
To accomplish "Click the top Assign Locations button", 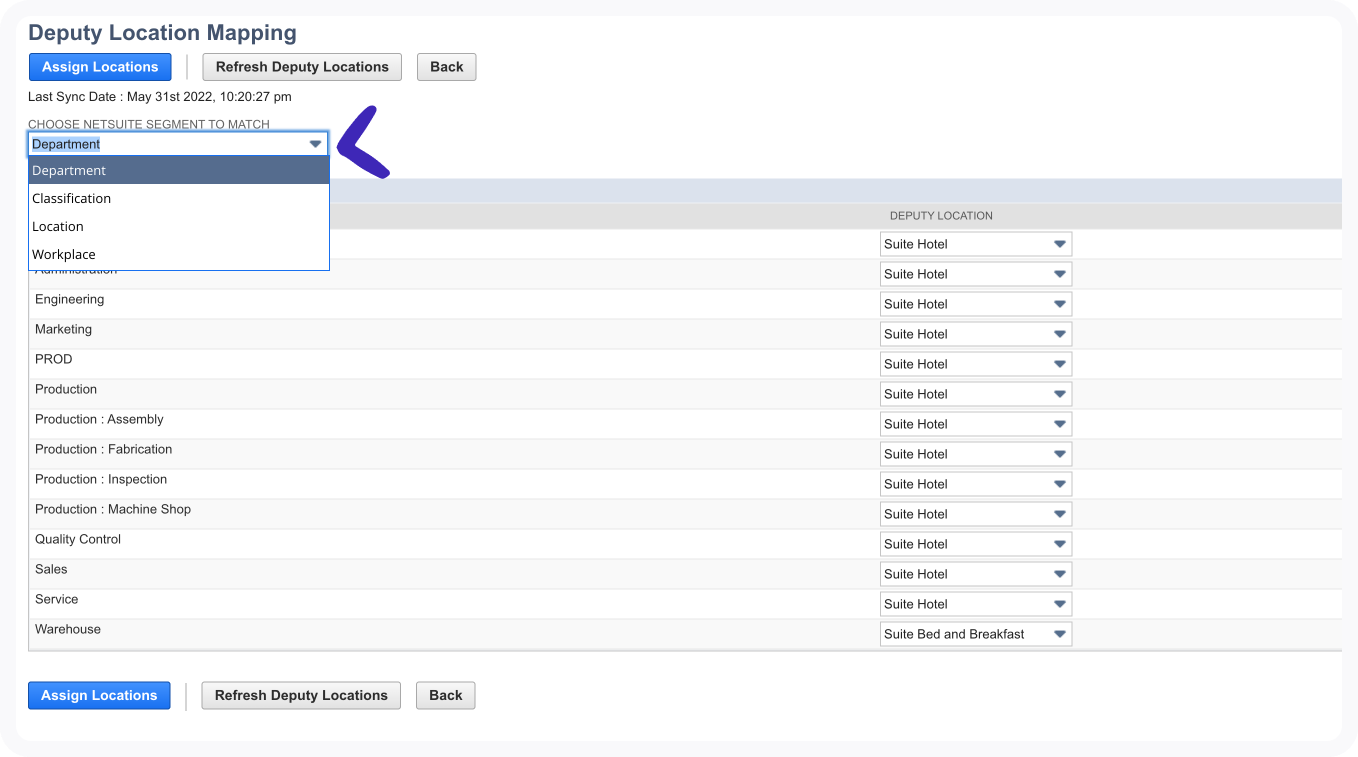I will point(100,67).
